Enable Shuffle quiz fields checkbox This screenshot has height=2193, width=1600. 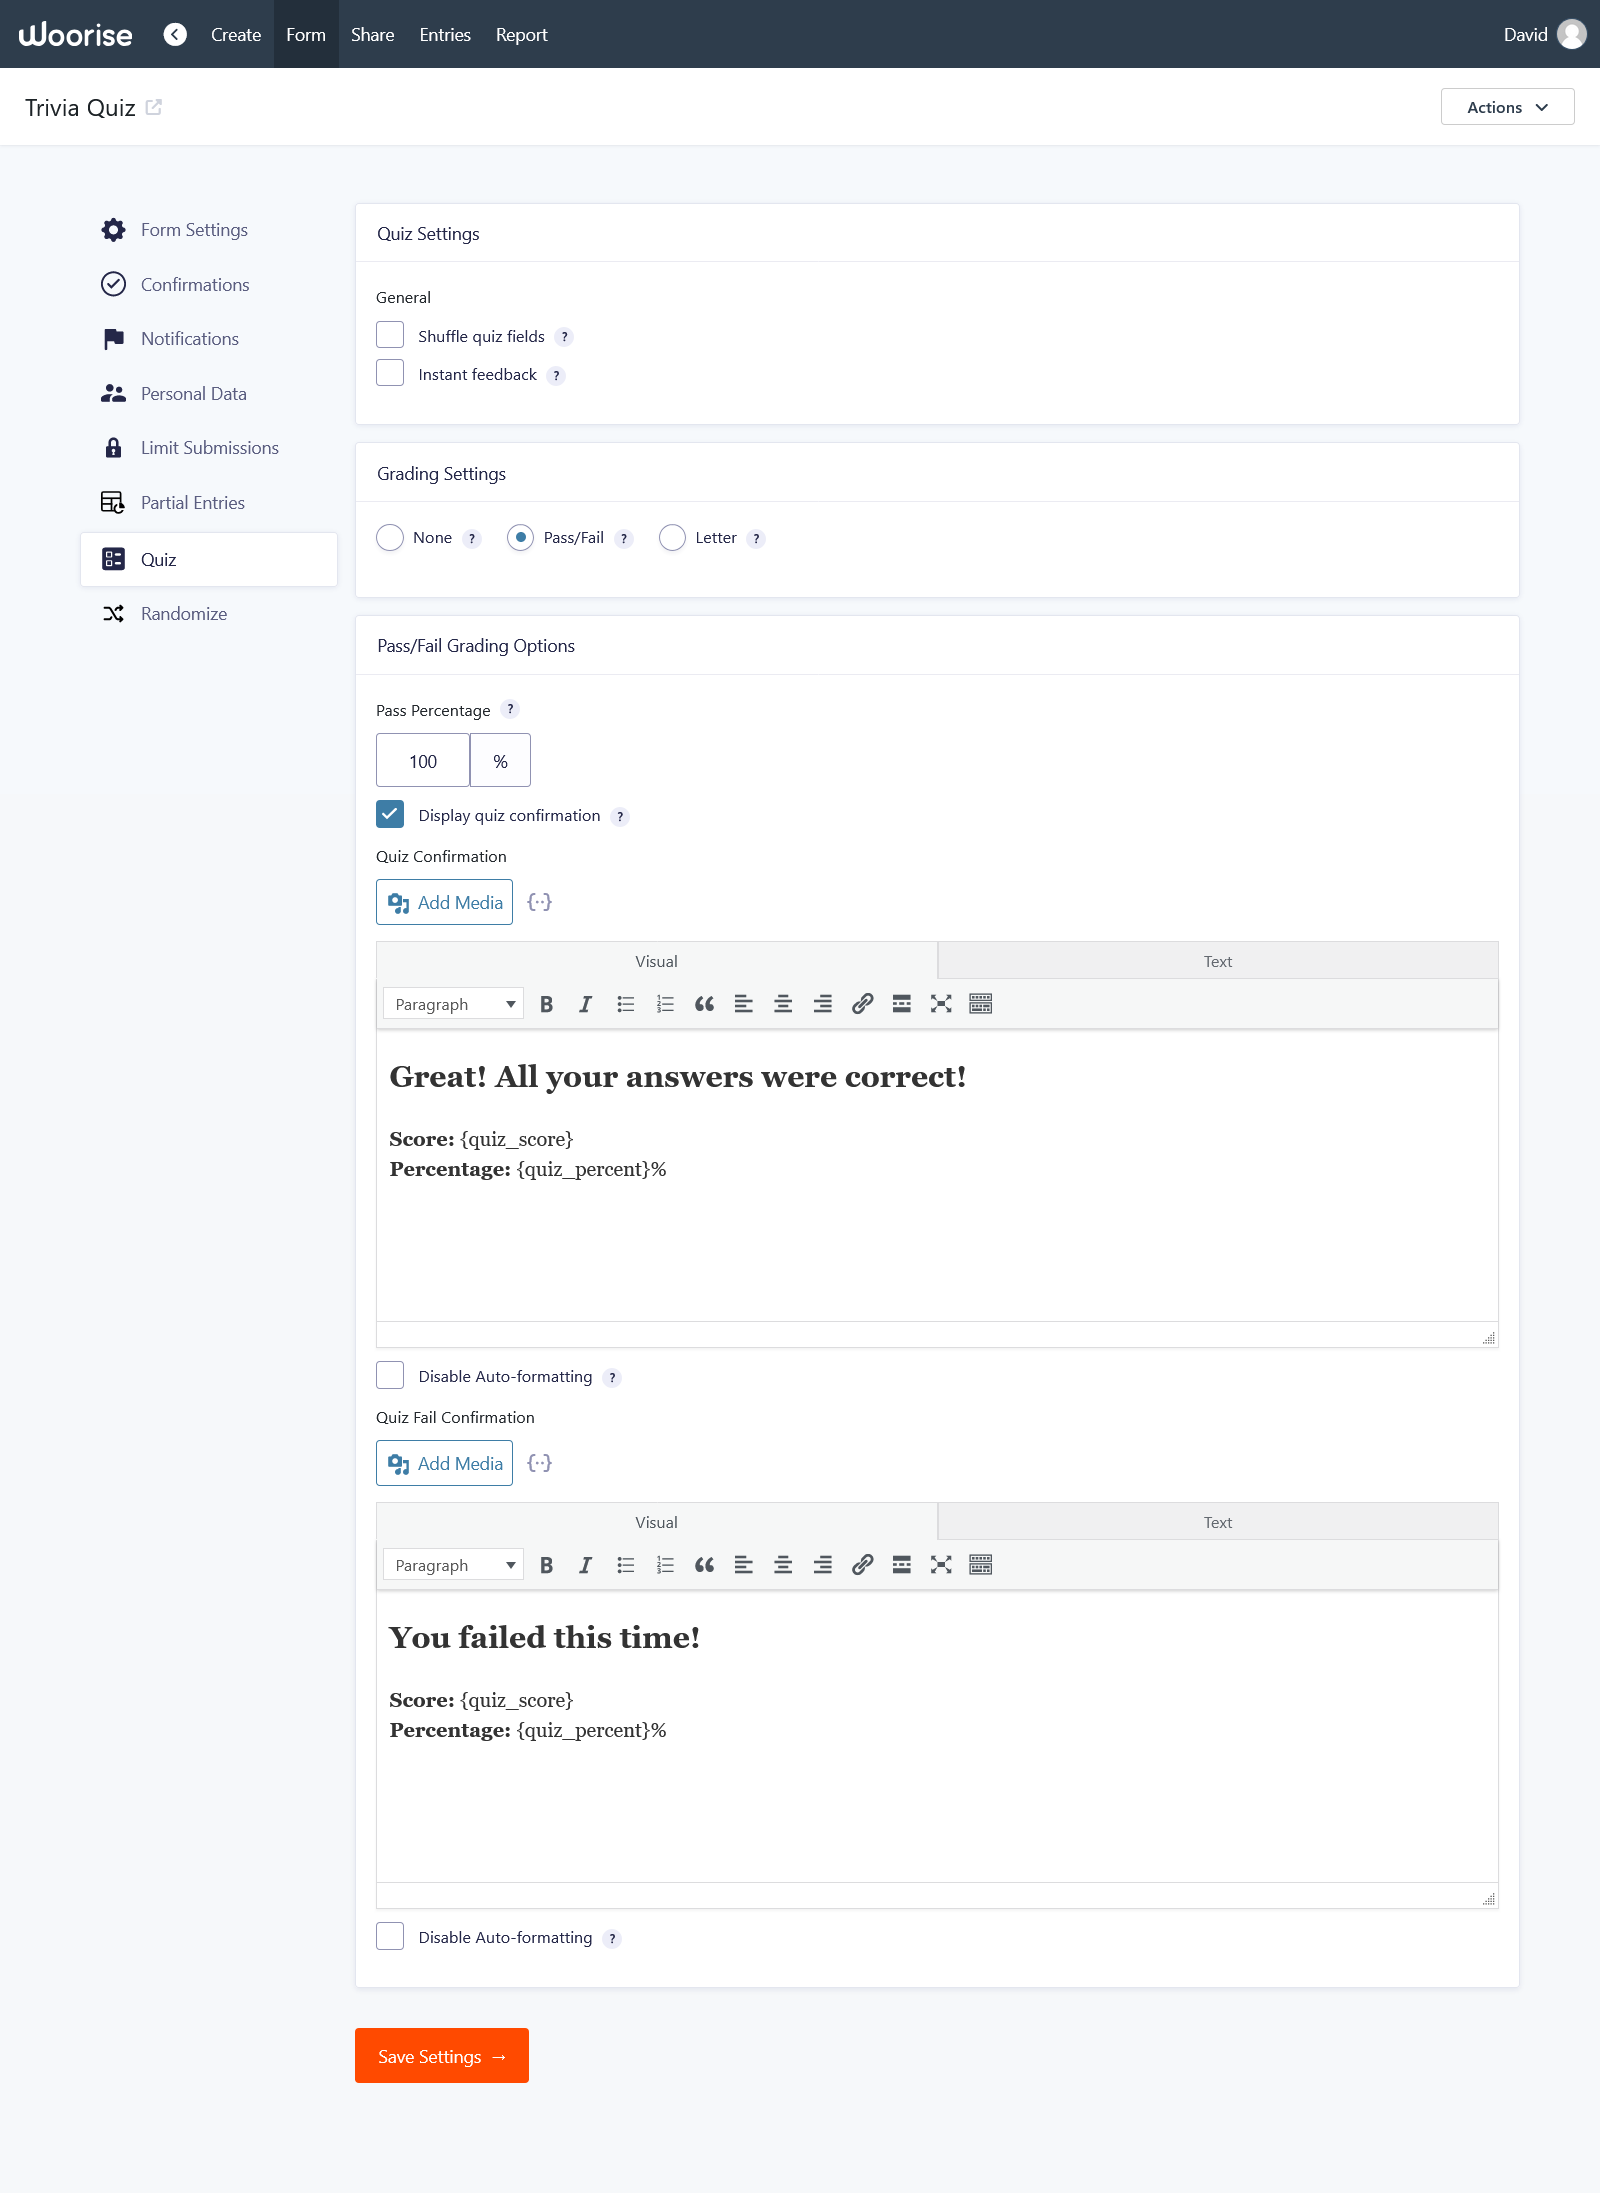(x=390, y=335)
